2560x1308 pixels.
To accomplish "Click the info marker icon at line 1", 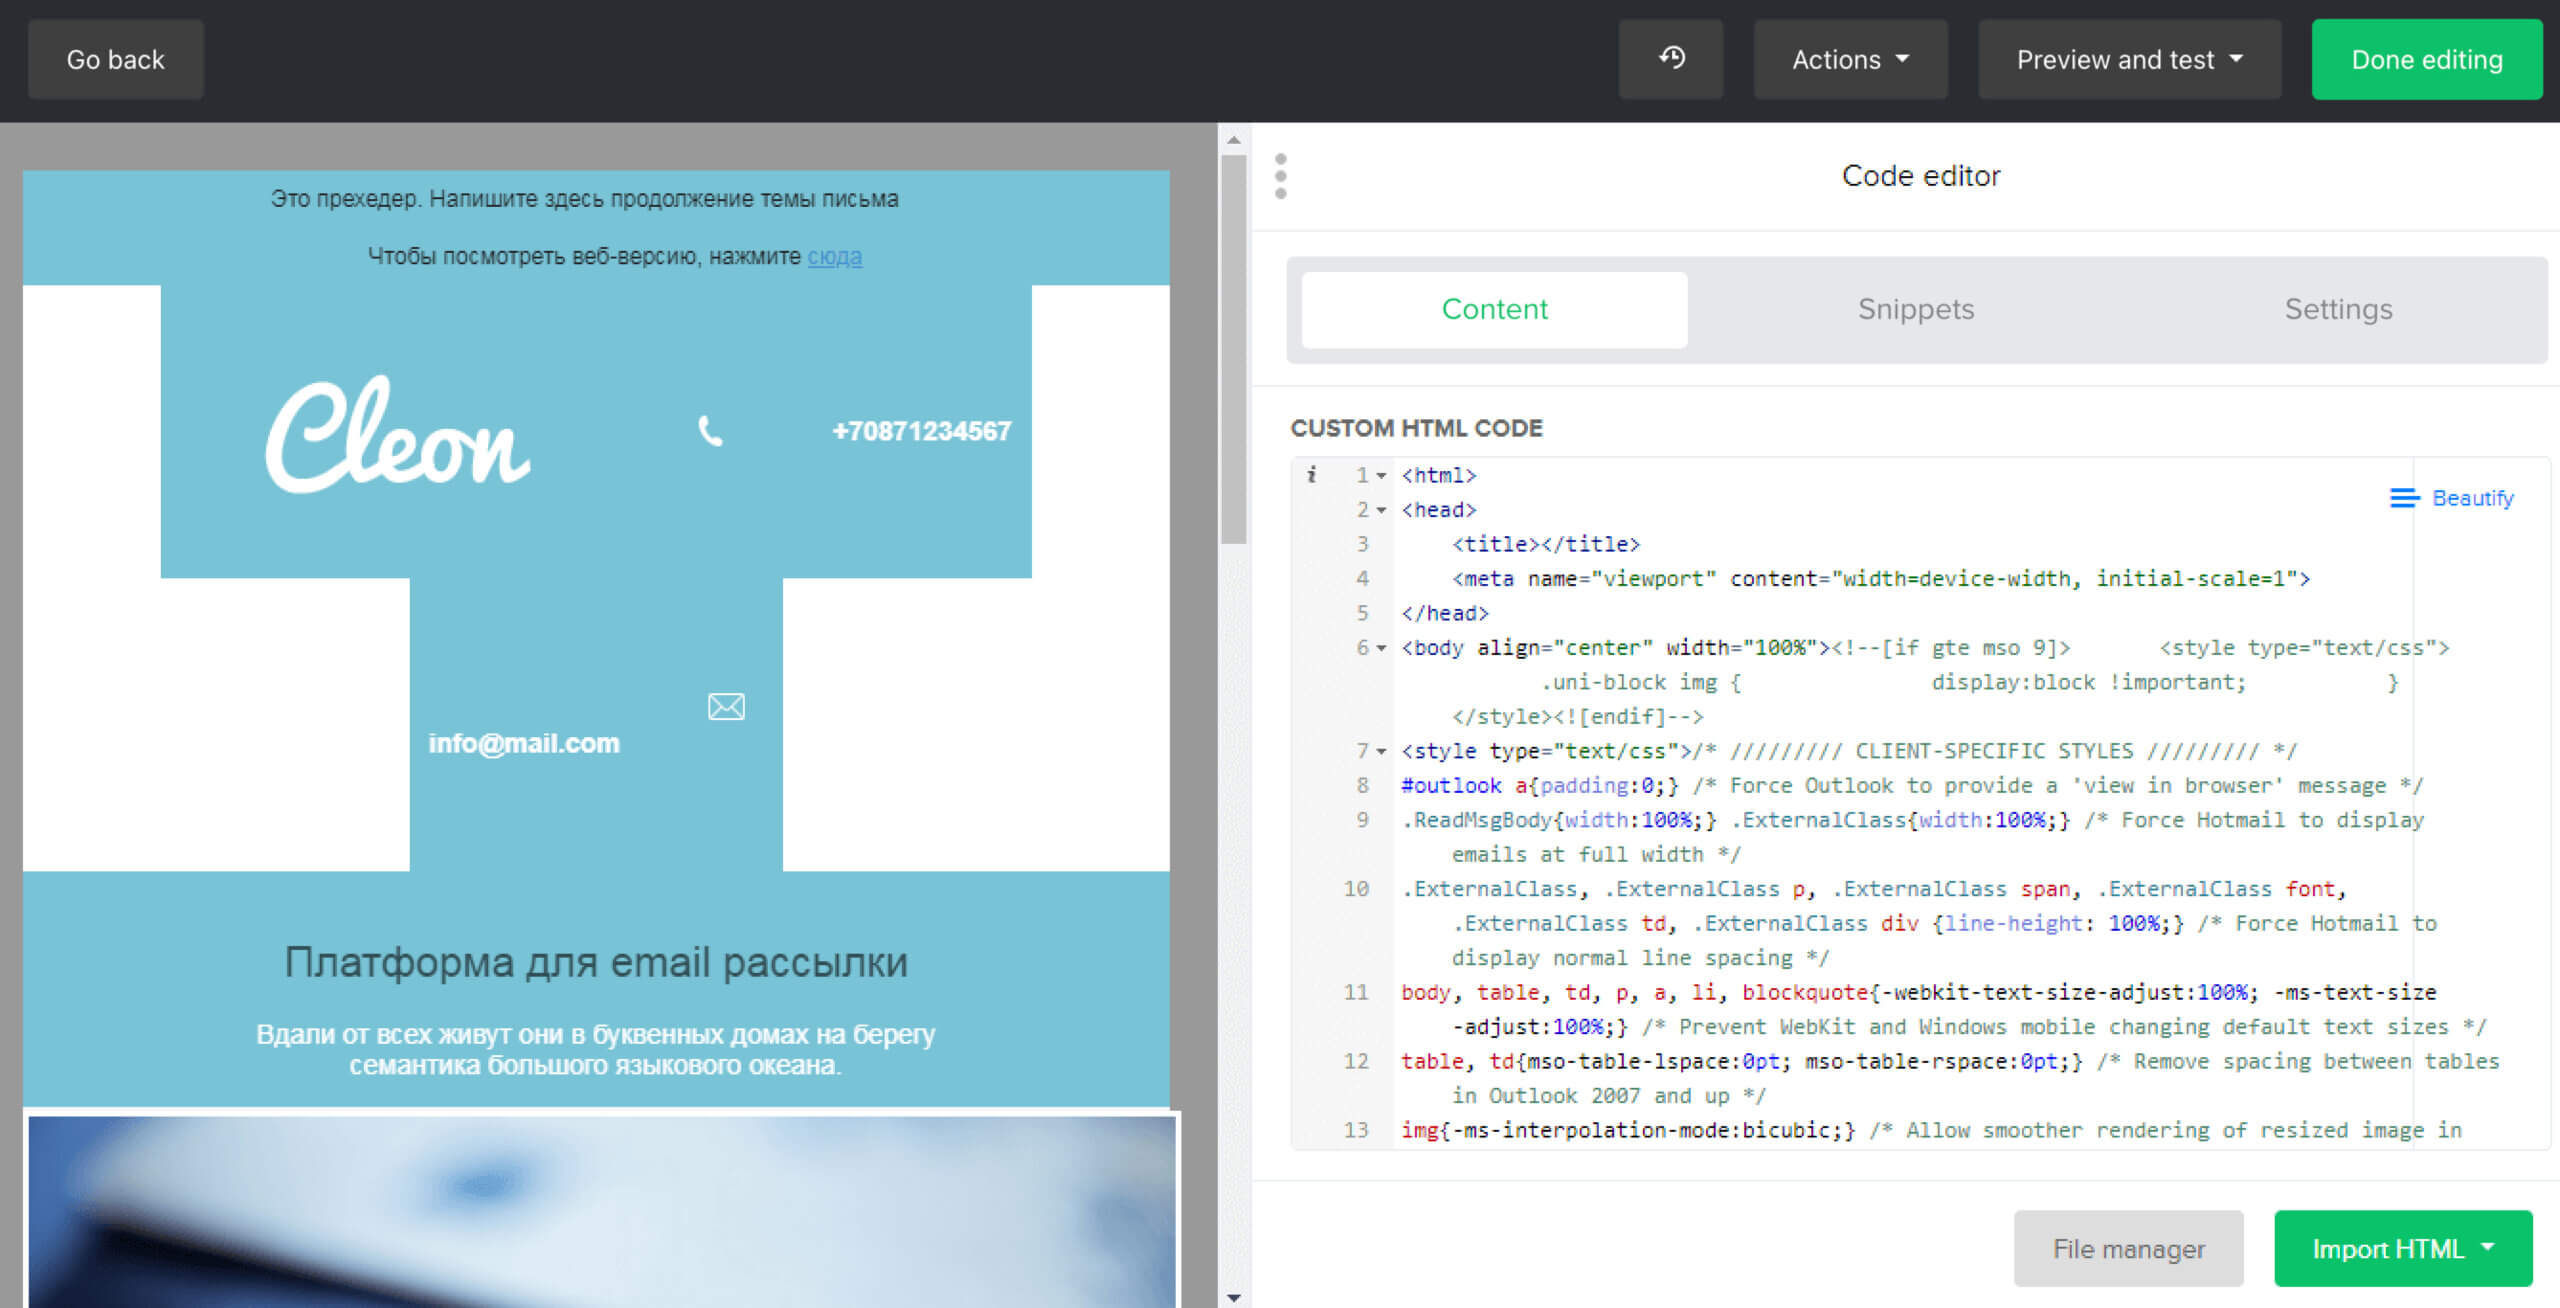I will (1311, 475).
